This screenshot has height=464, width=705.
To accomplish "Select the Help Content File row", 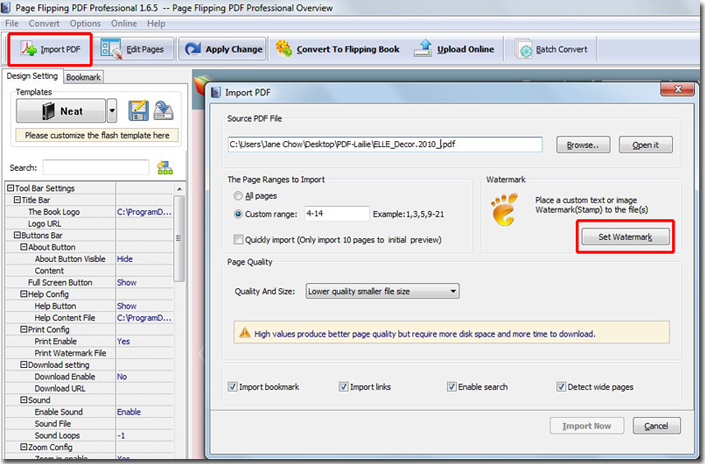I will tap(89, 318).
